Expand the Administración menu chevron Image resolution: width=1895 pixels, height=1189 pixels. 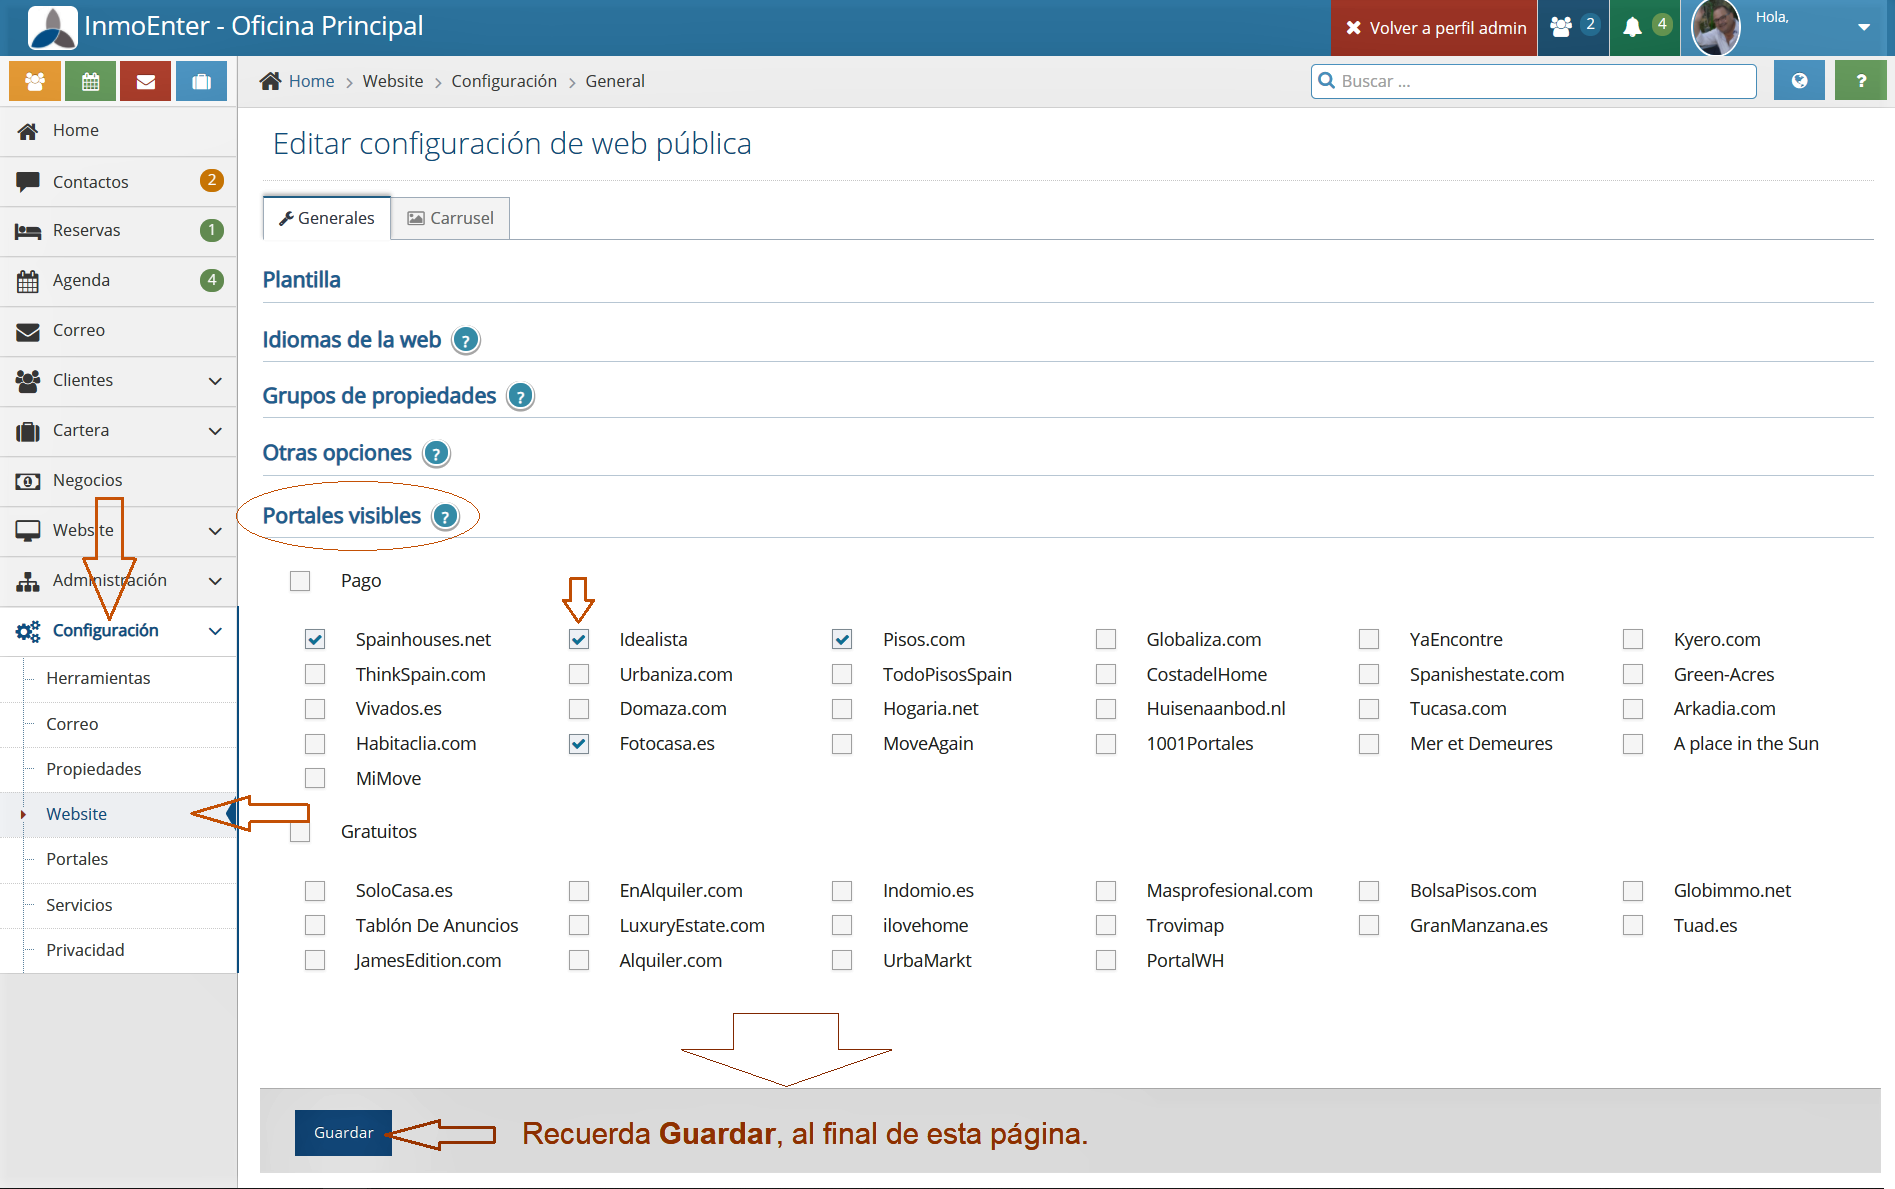[x=215, y=581]
